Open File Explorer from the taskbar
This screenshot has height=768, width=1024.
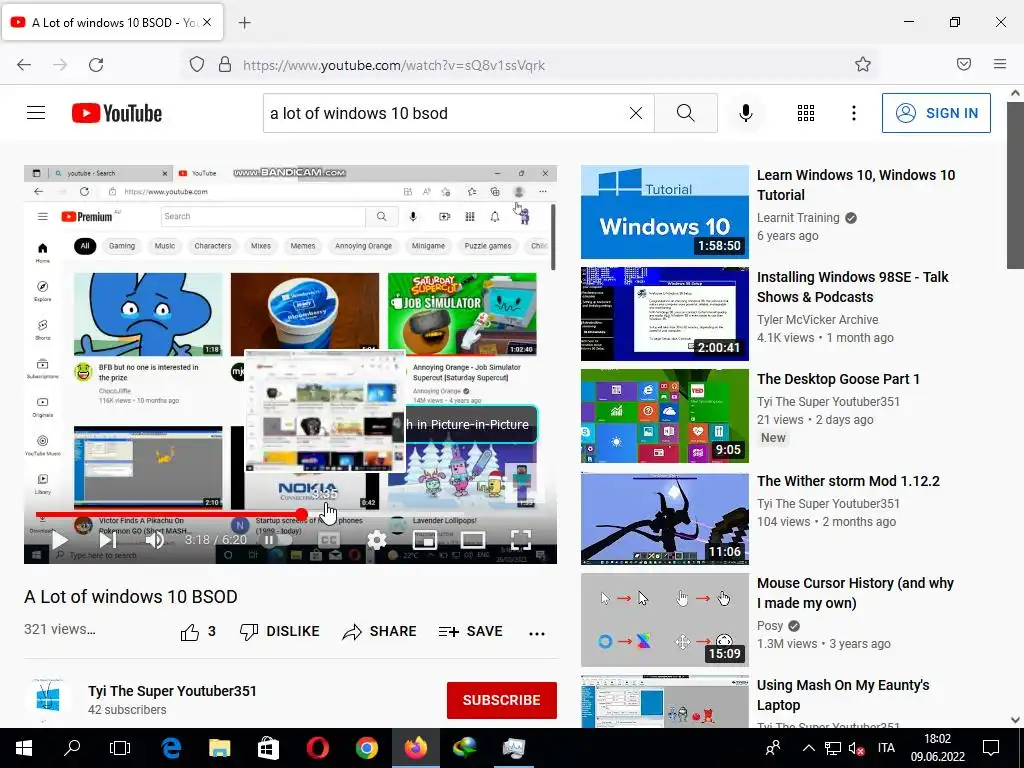pos(219,748)
